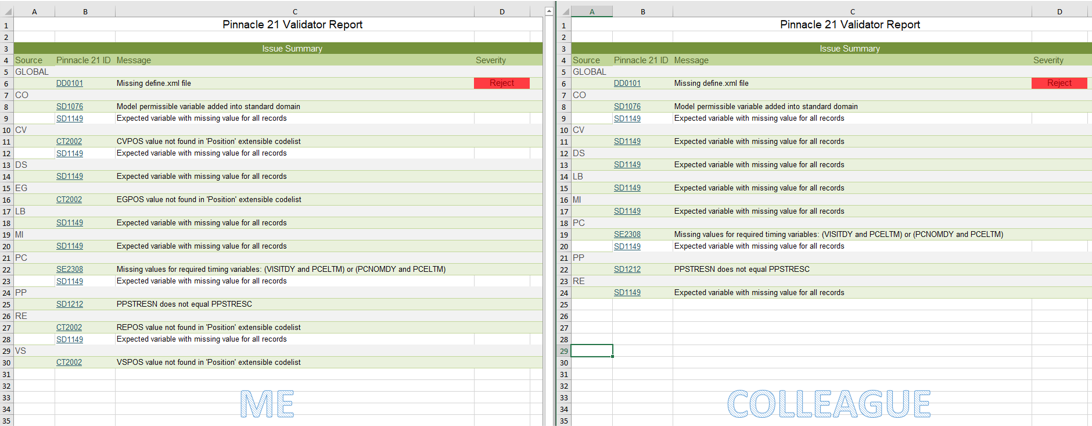
Task: Open the DD0101 link in the left window
Action: (x=70, y=84)
